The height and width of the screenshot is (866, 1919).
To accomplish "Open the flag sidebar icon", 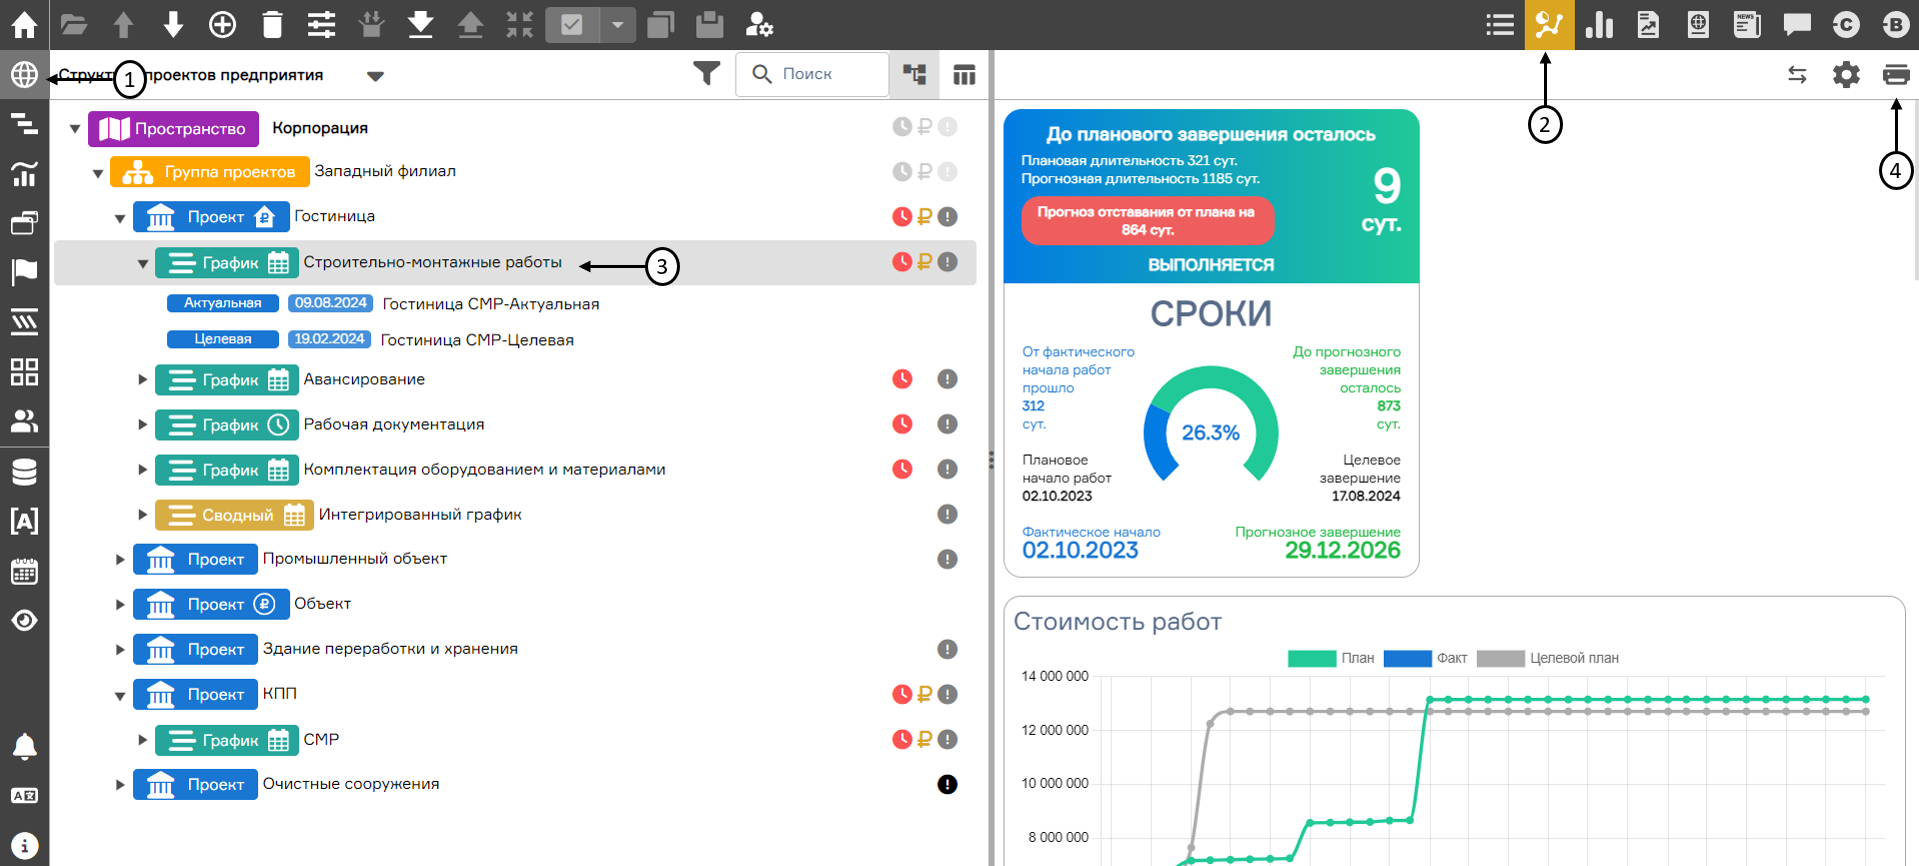I will click(24, 272).
